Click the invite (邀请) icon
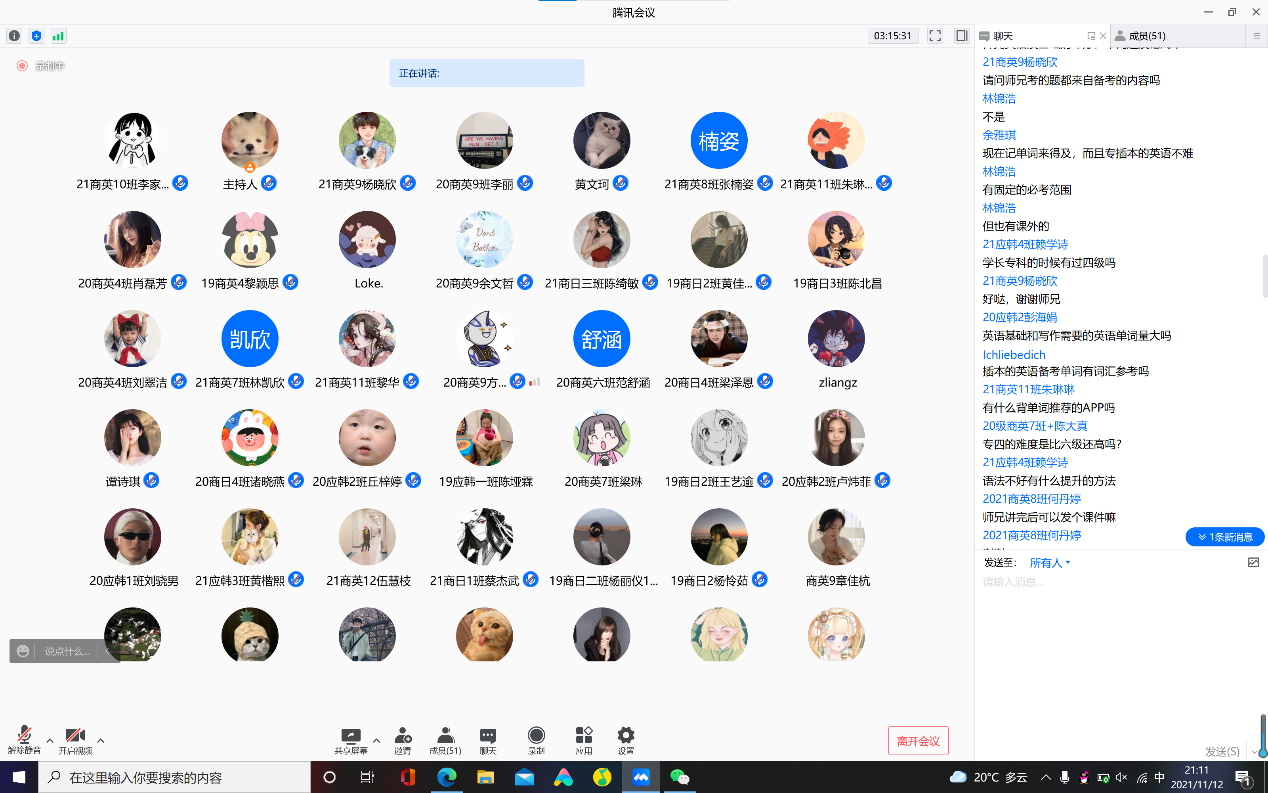 point(403,739)
